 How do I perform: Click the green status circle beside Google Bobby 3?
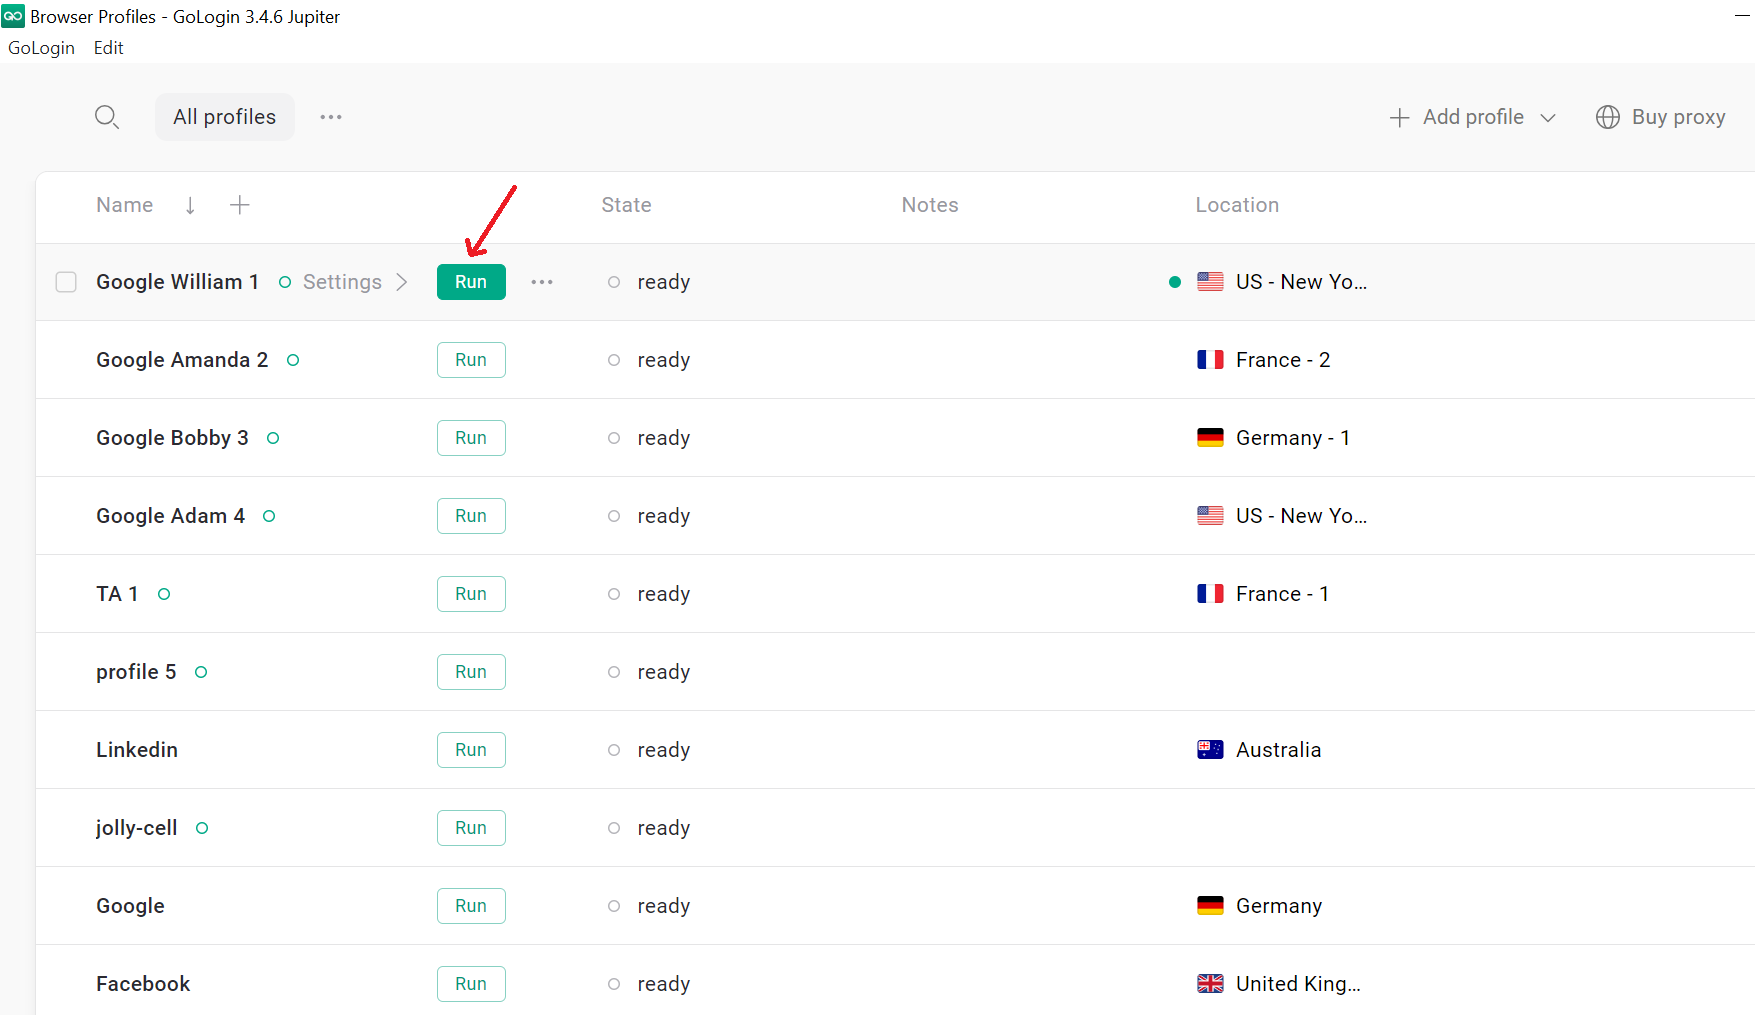click(273, 438)
